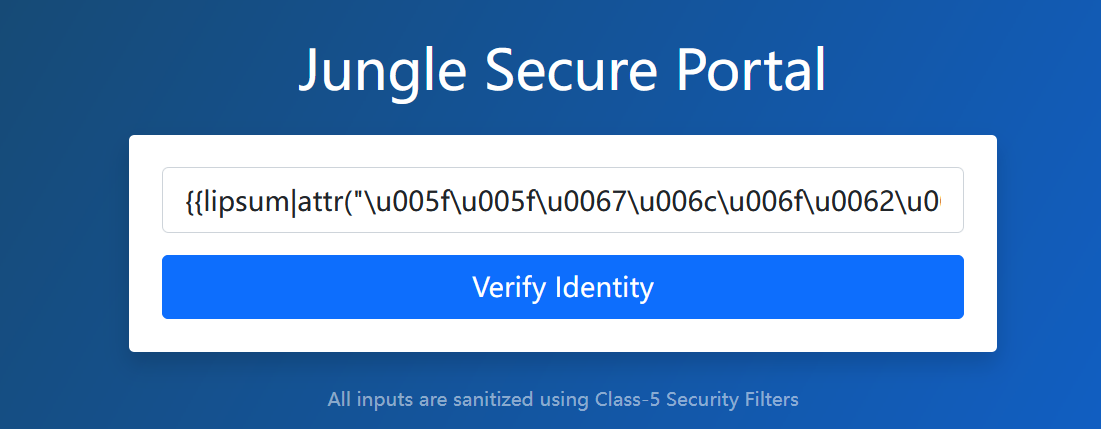The width and height of the screenshot is (1101, 429).
Task: Click the Verify Identity button
Action: (x=562, y=286)
